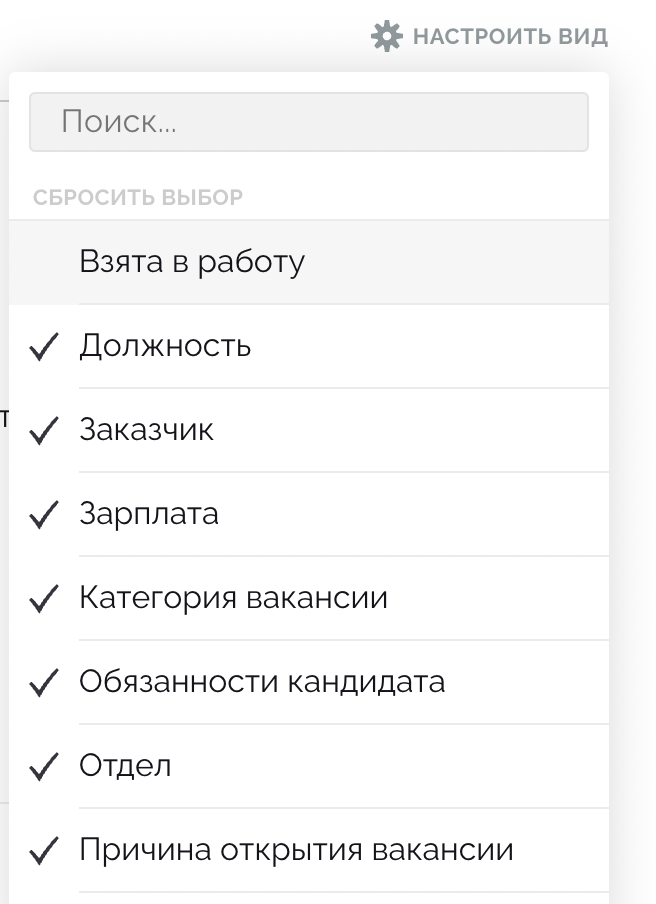Open the Настроить вид settings
The width and height of the screenshot is (656, 904).
(489, 36)
